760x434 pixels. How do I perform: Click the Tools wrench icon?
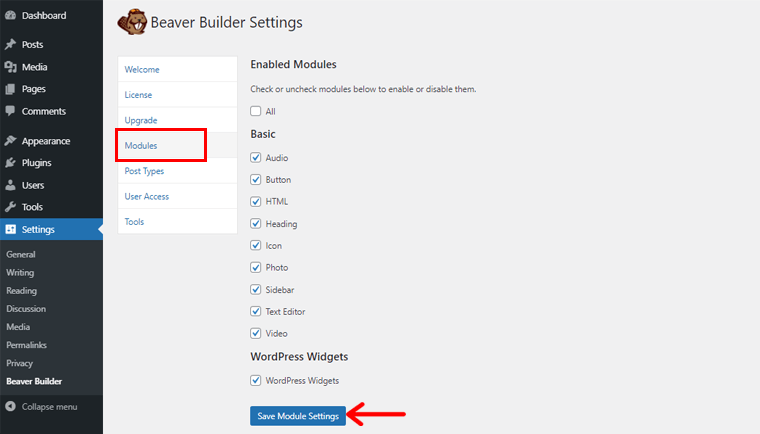10,207
